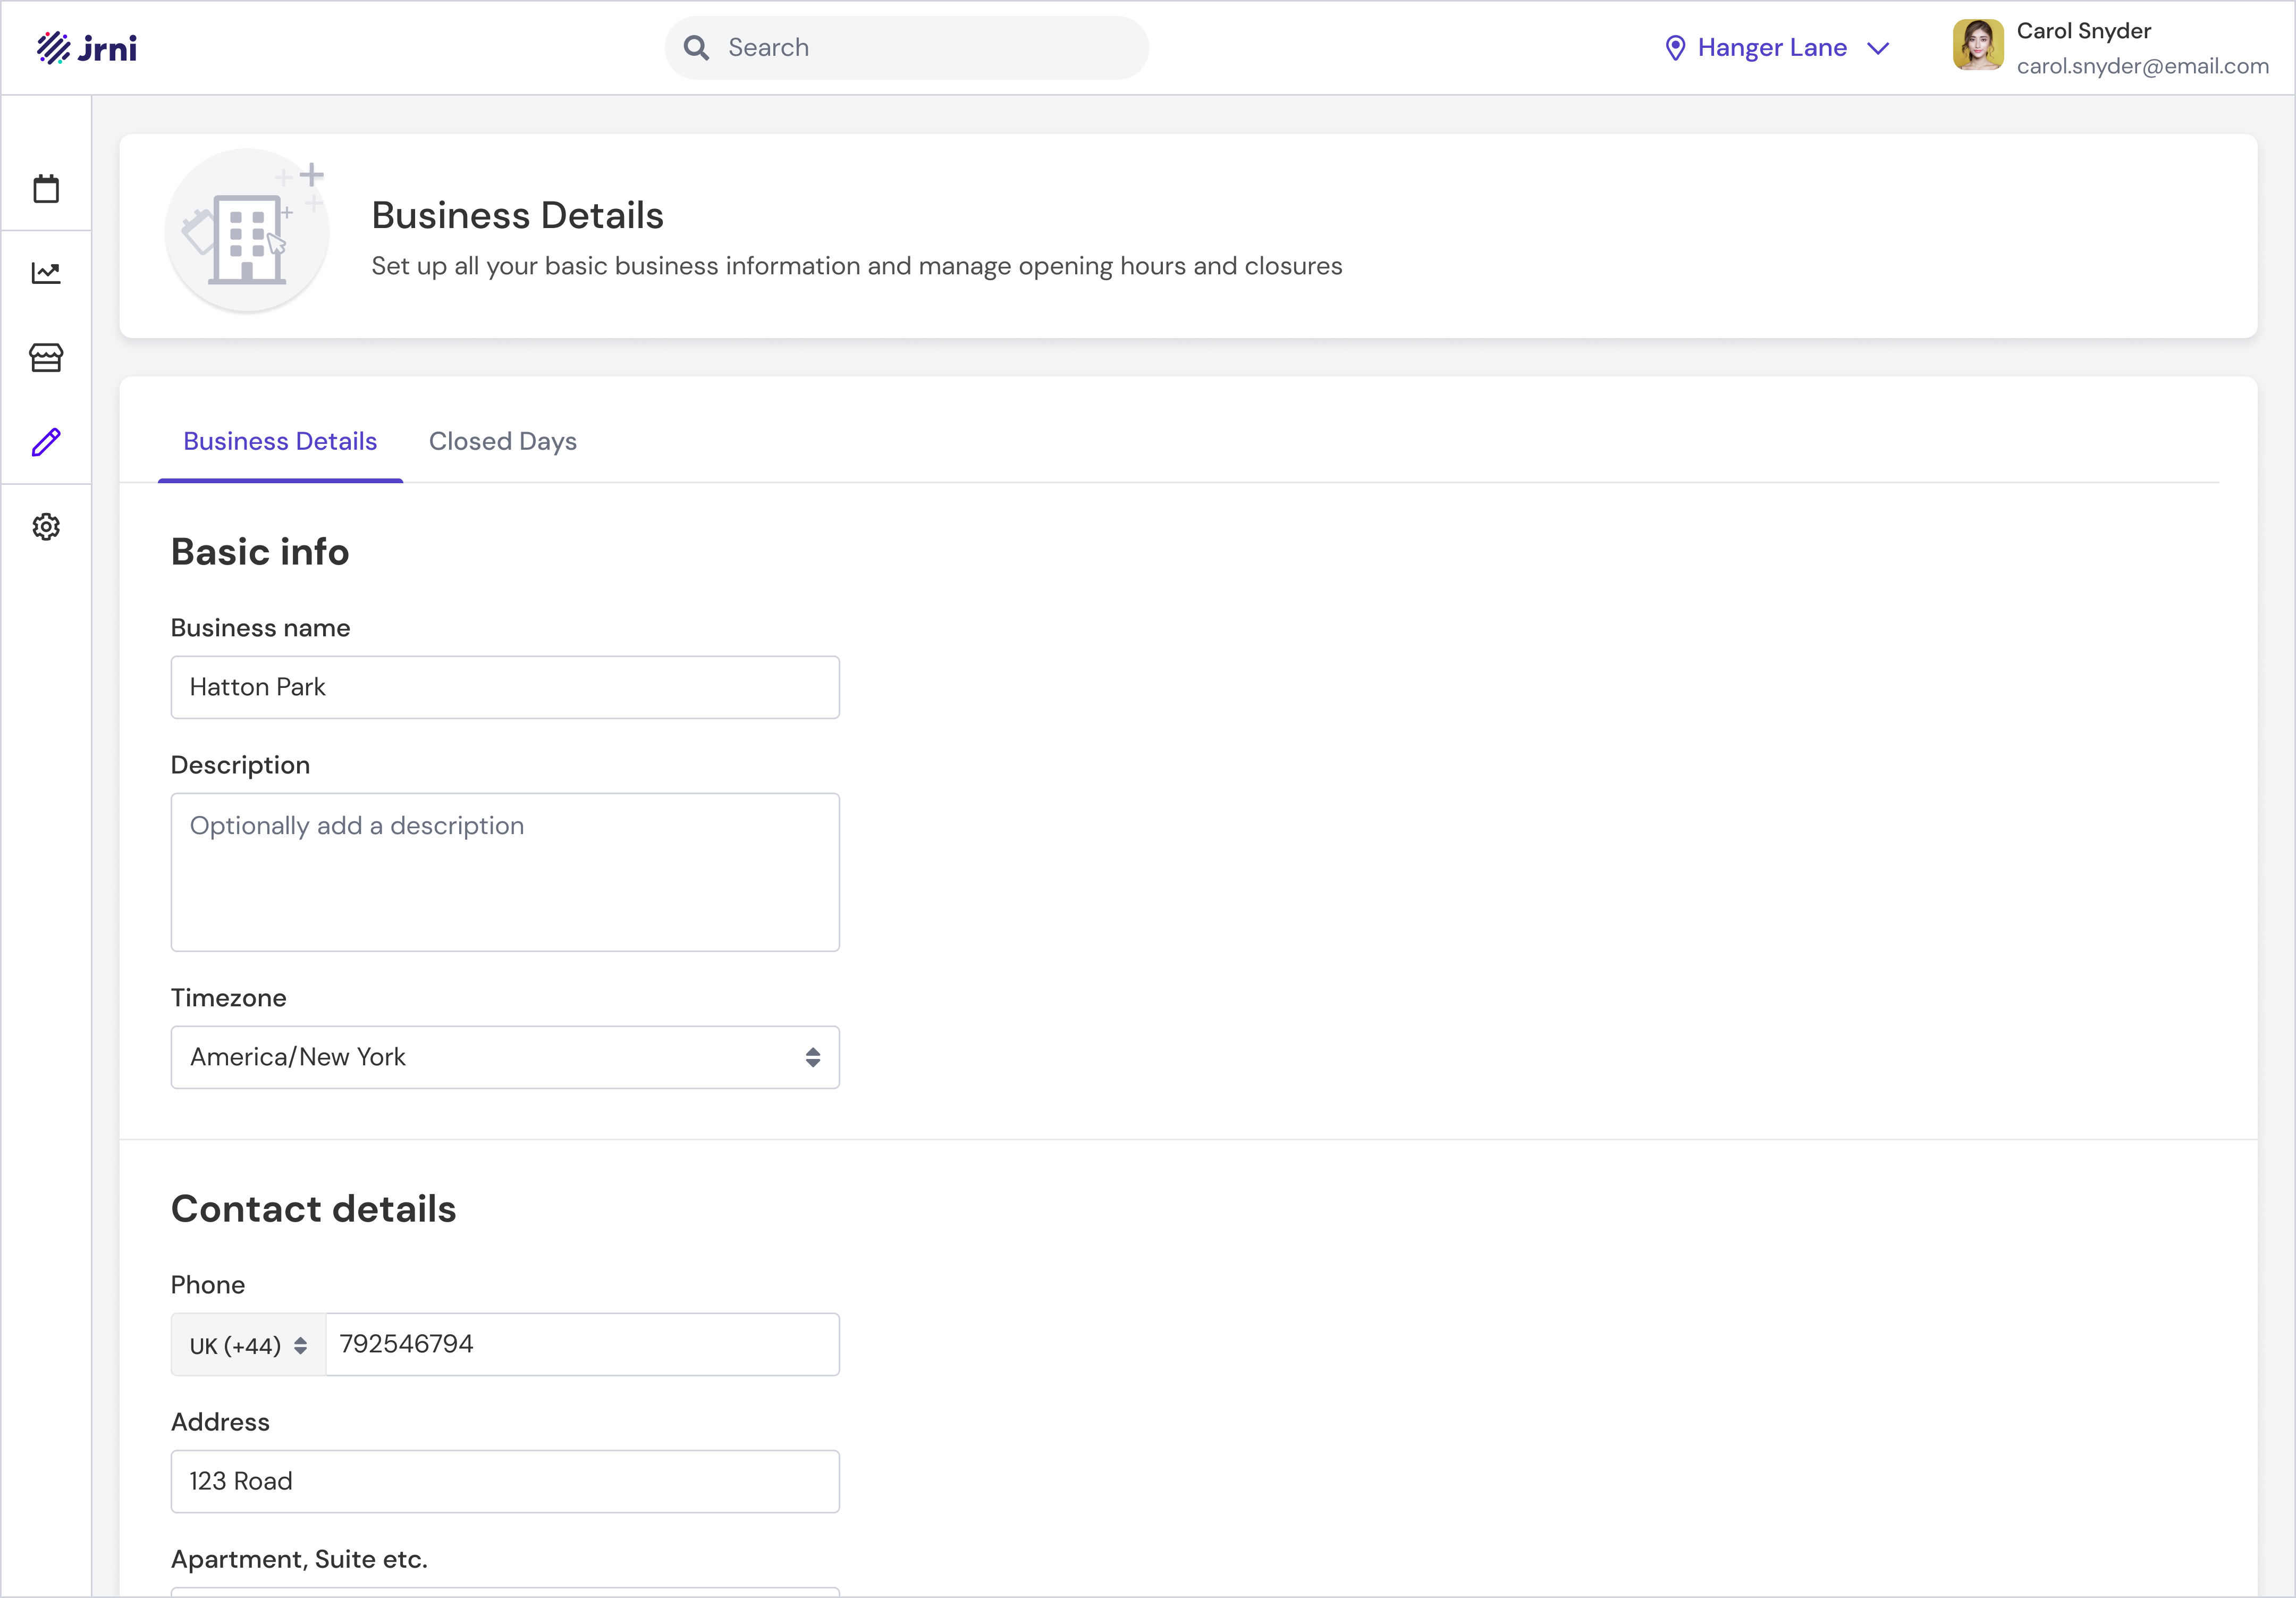Click the Timezone label
The width and height of the screenshot is (2296, 1598).
tap(228, 998)
